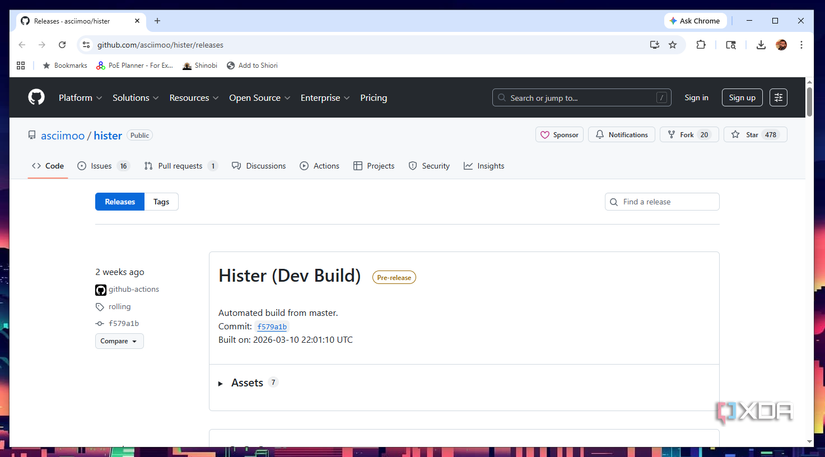Open the PoE Planner bookmark

pyautogui.click(x=135, y=66)
